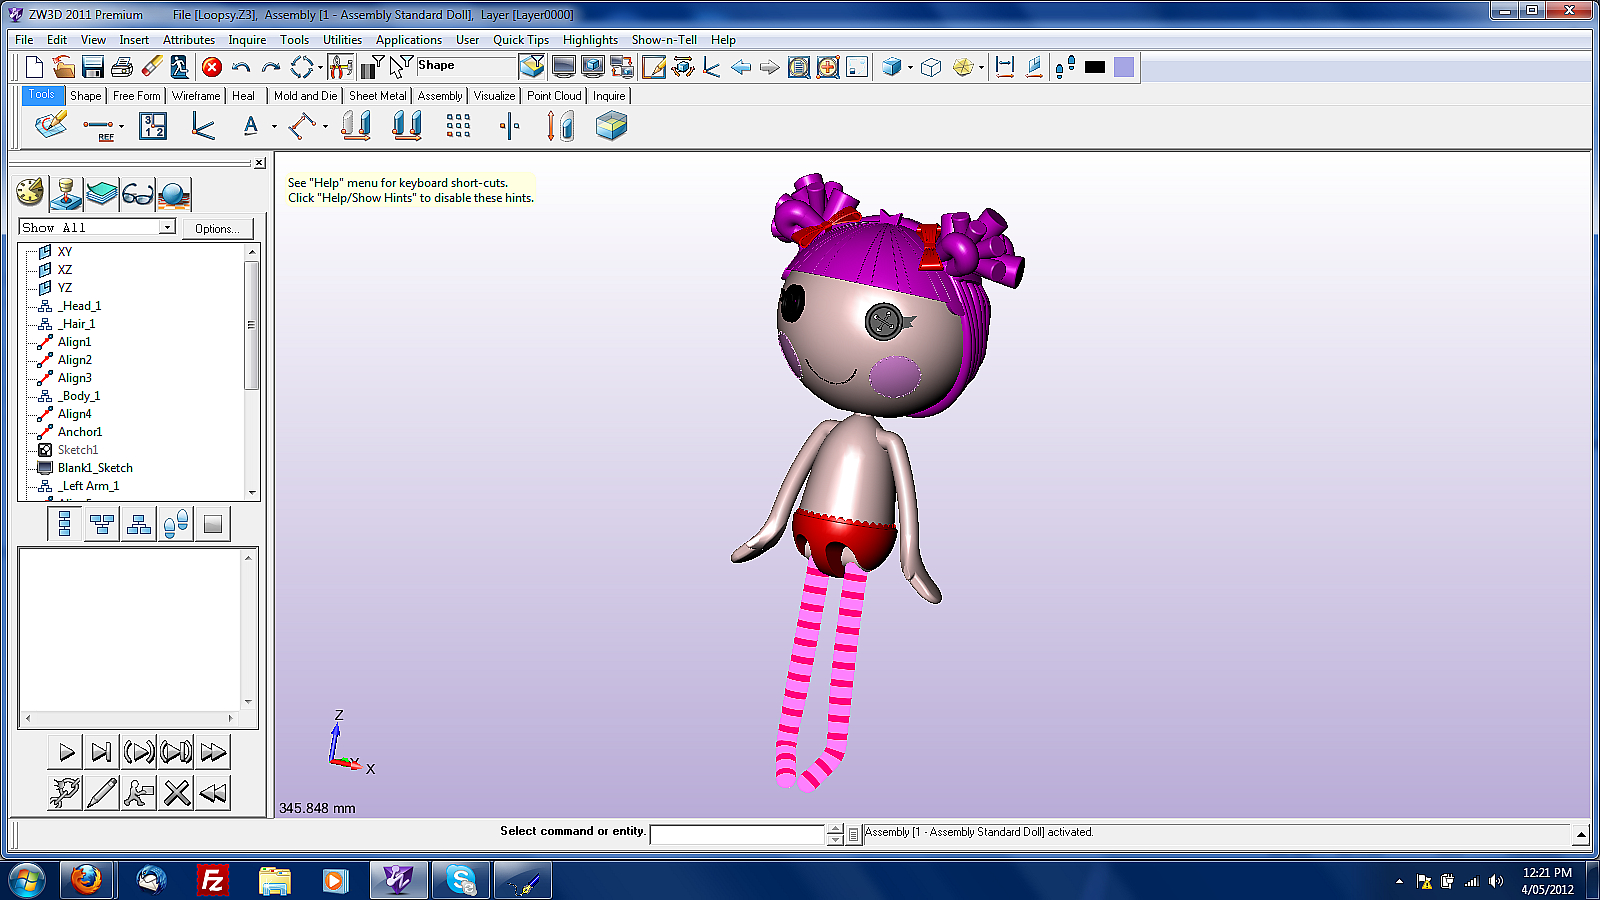Step to next feature in history
This screenshot has width=1600, height=900.
coord(101,752)
